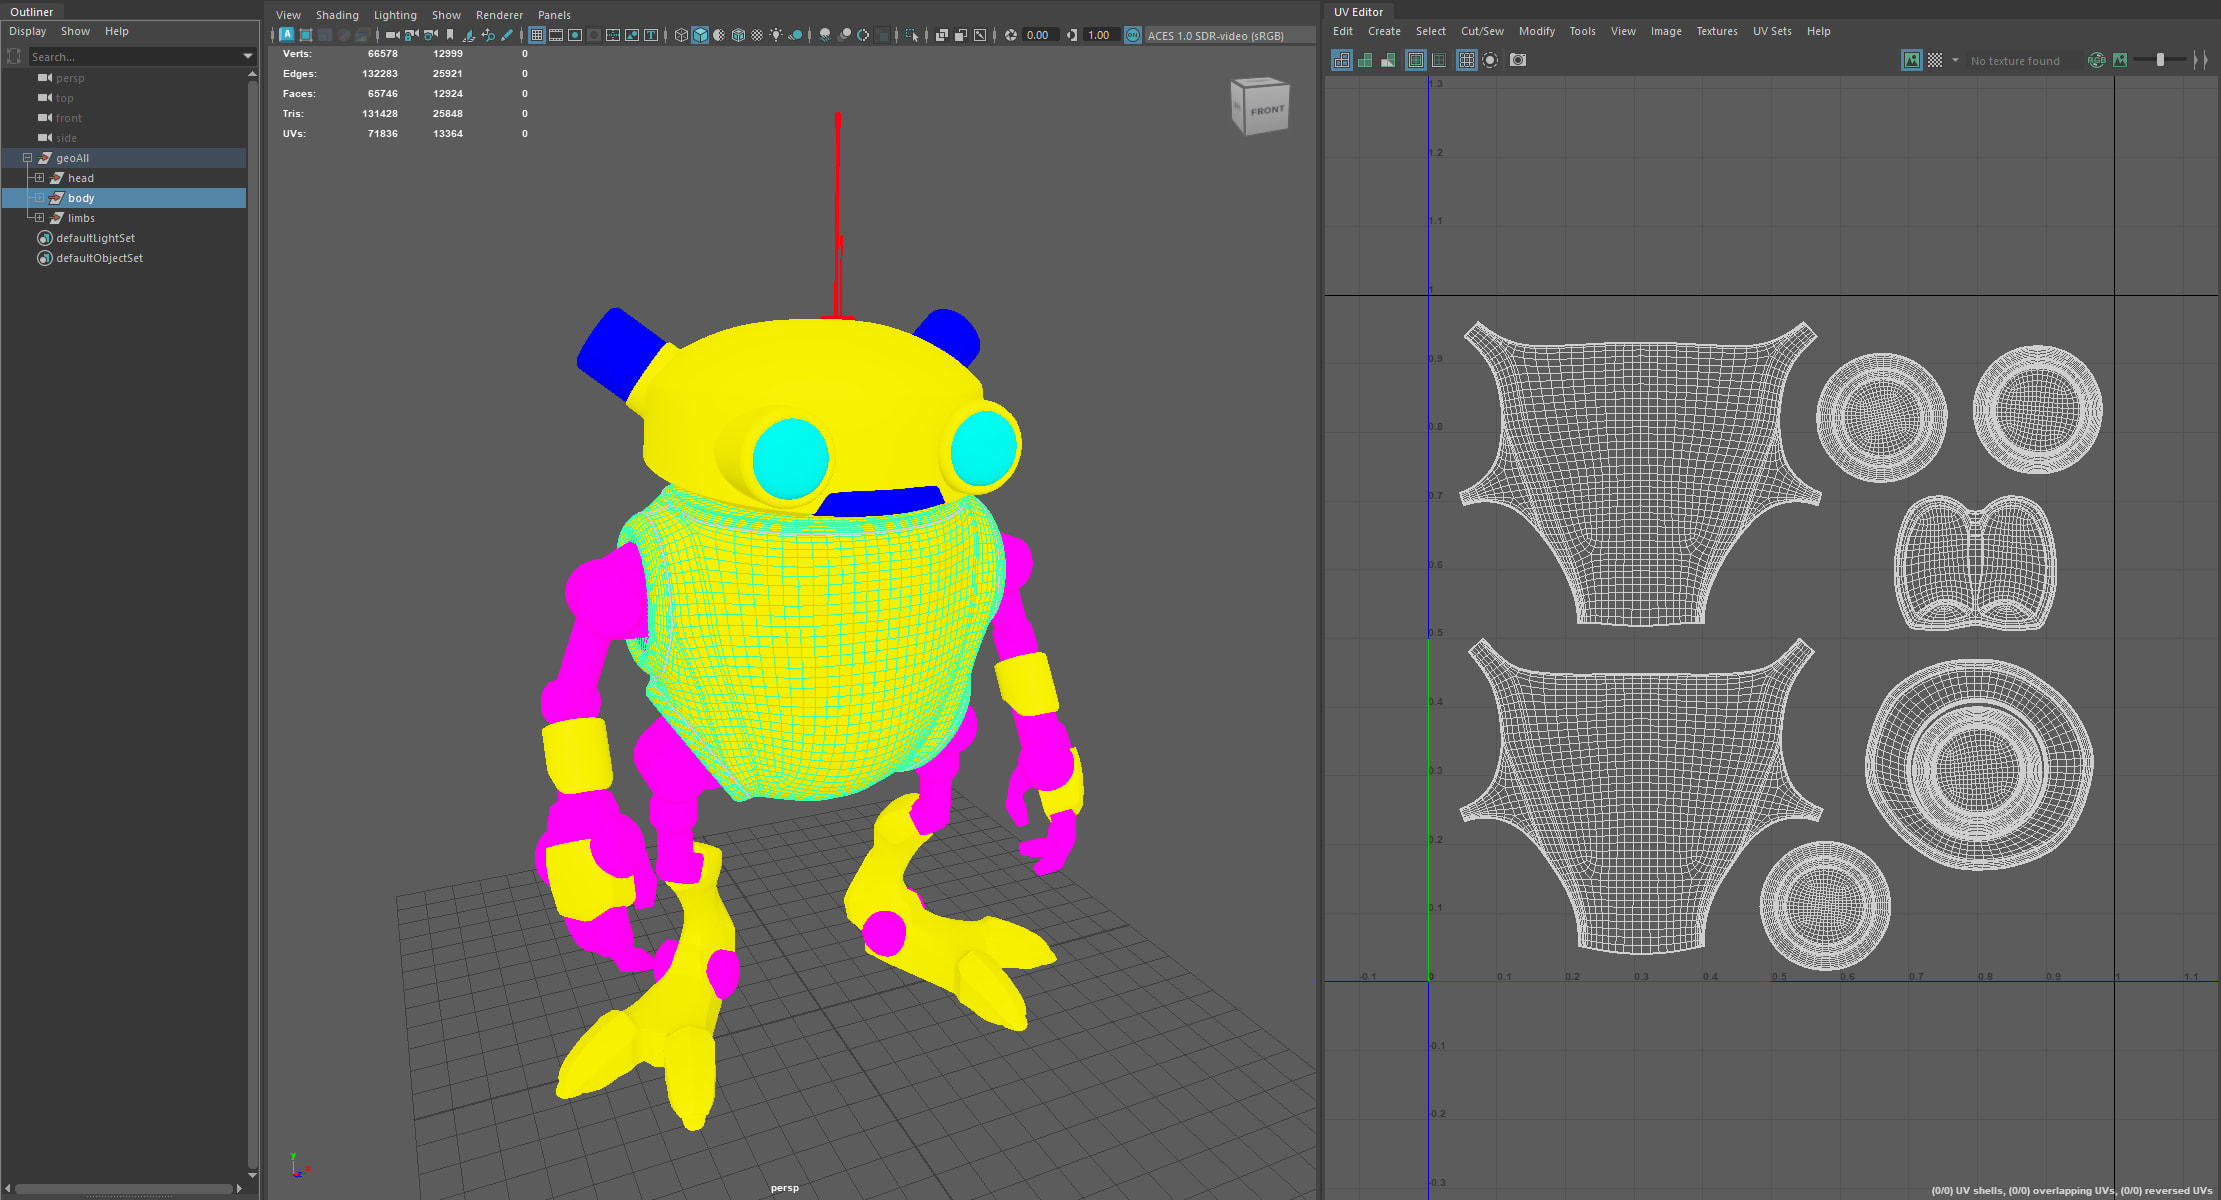
Task: Click the grease pencil brush icon
Action: 507,35
